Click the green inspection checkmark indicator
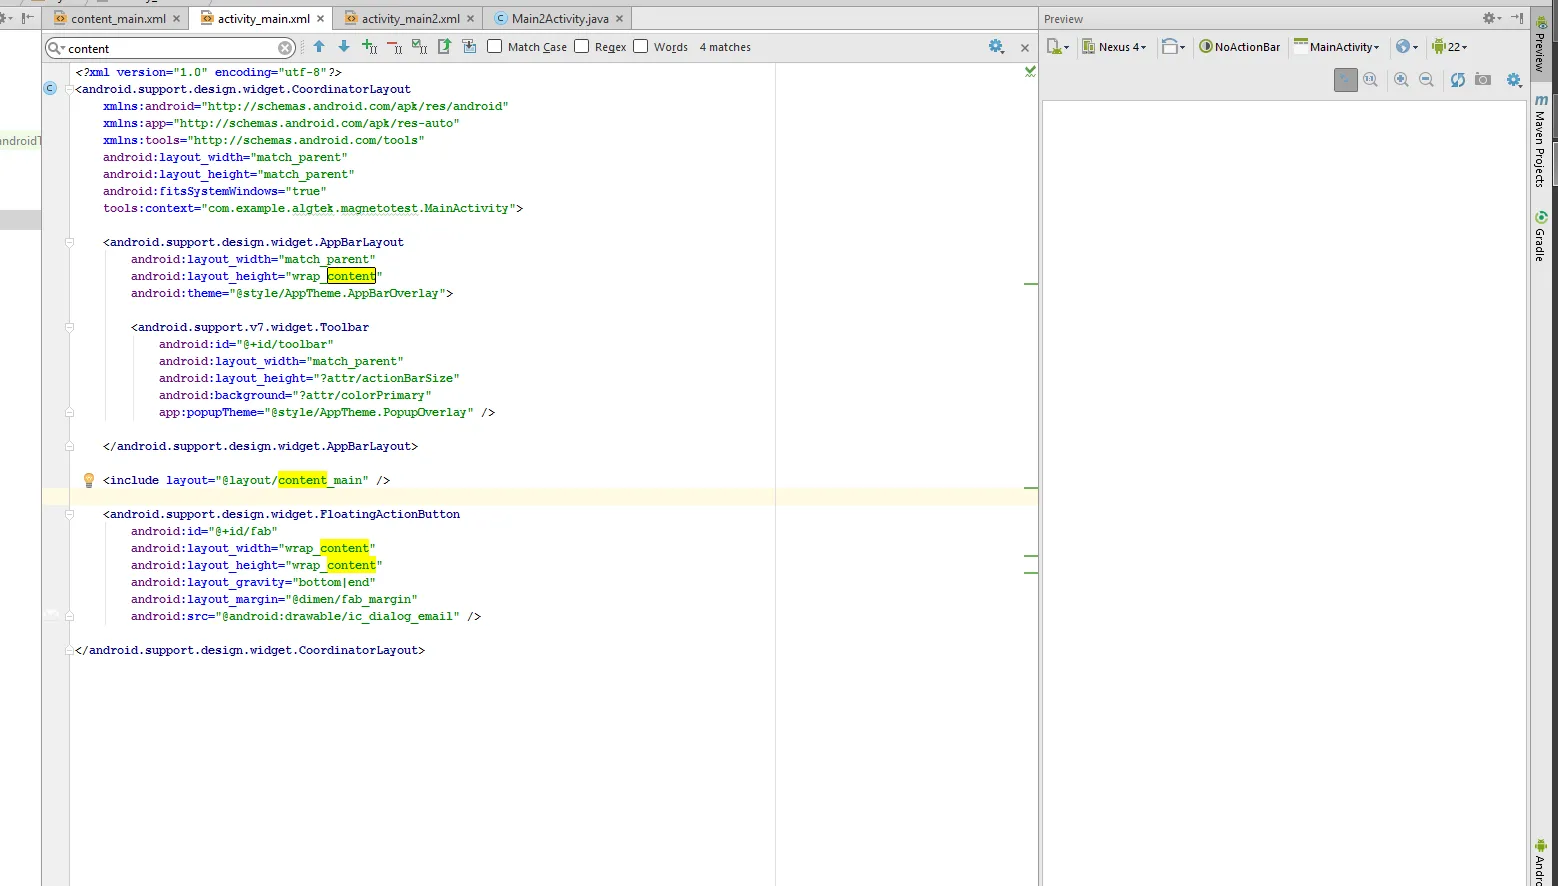This screenshot has width=1558, height=886. 1030,72
